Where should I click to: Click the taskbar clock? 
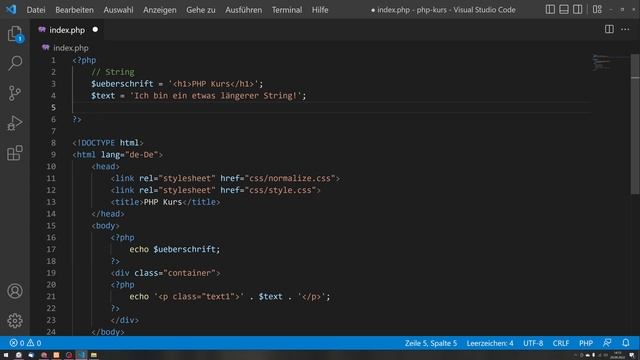click(618, 355)
